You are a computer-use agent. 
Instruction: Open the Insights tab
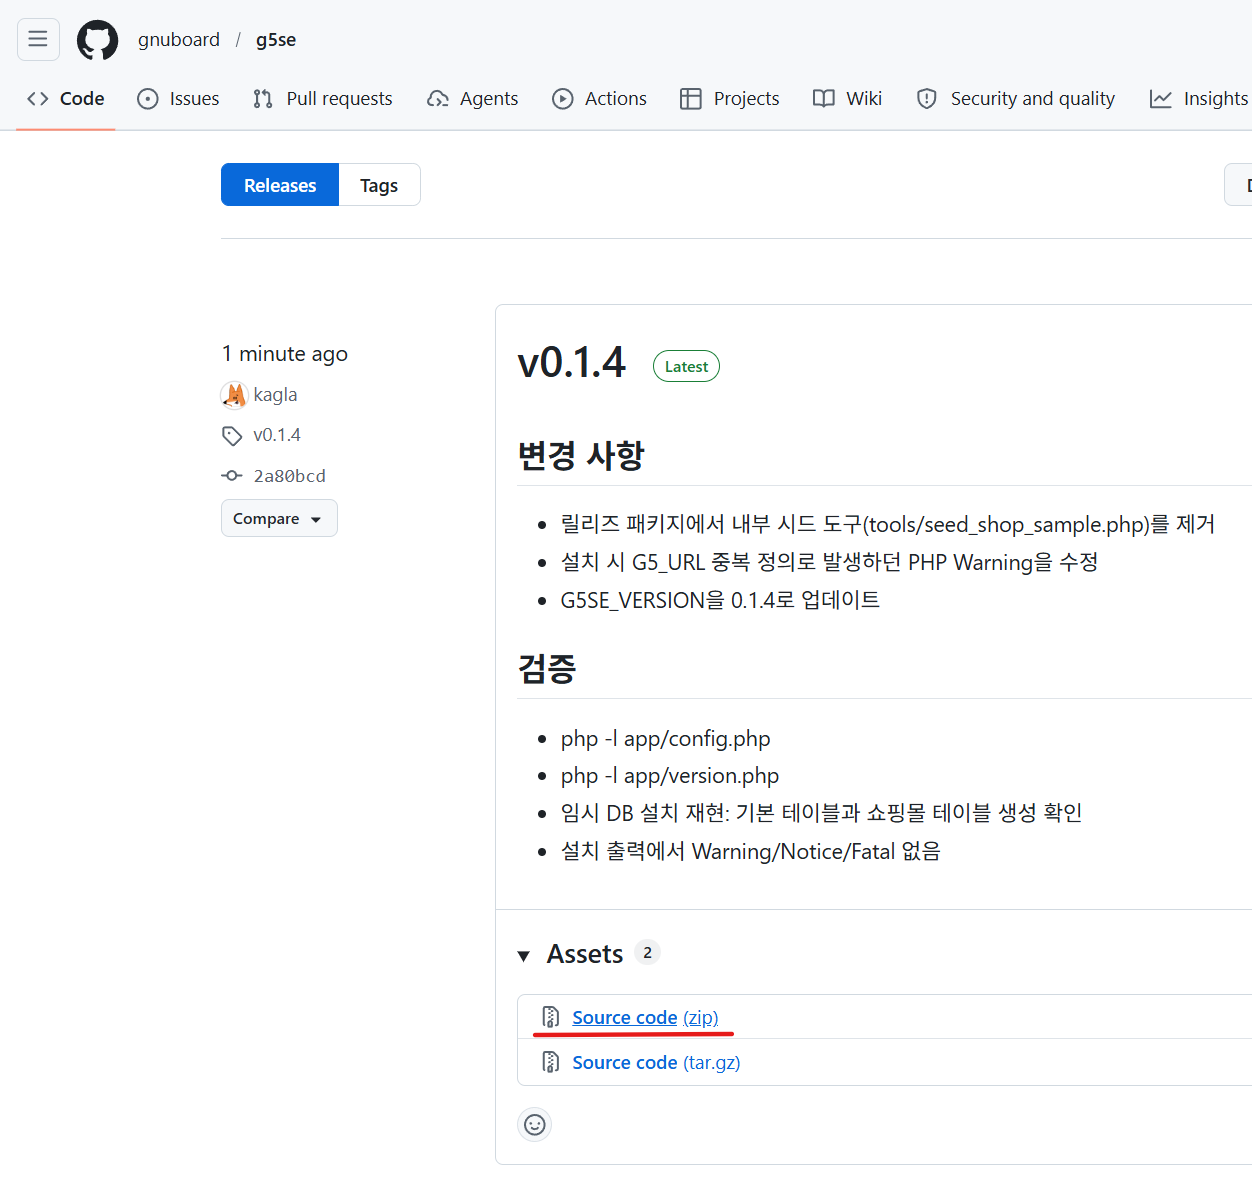point(1198,98)
